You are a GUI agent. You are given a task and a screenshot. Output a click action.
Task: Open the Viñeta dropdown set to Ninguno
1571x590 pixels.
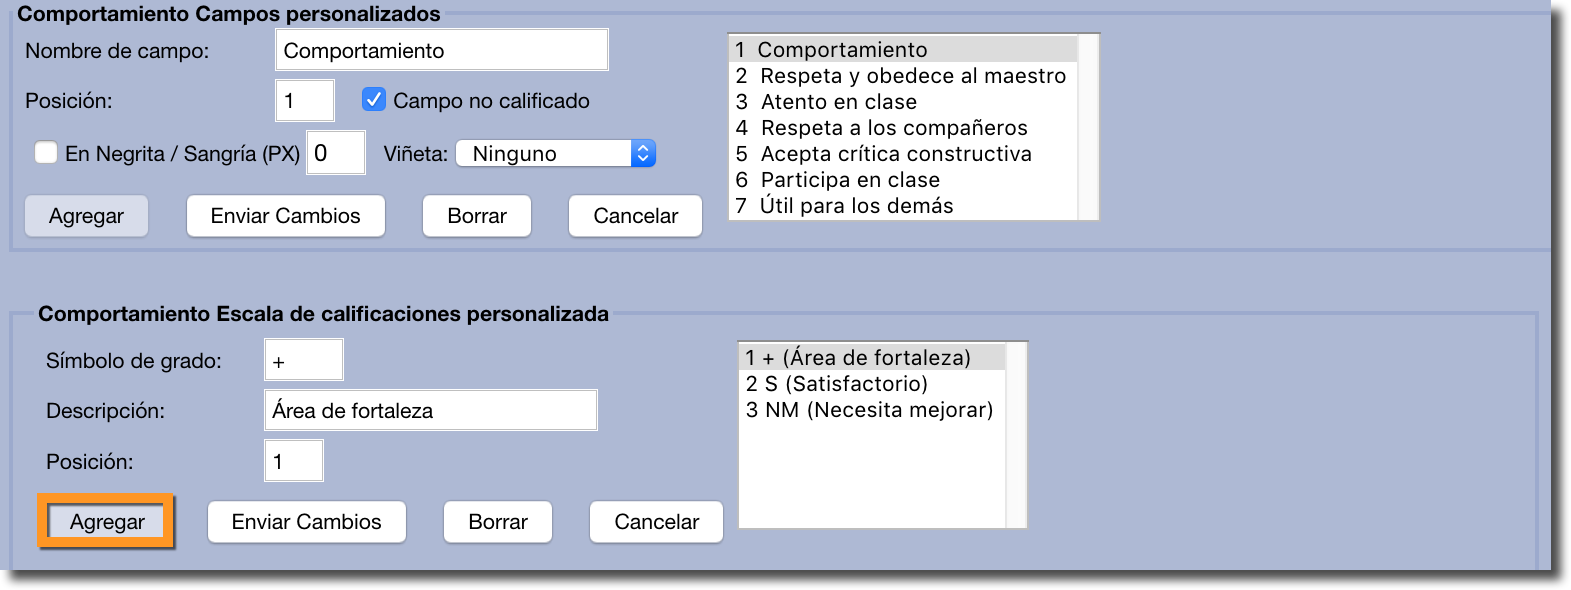[x=555, y=153]
